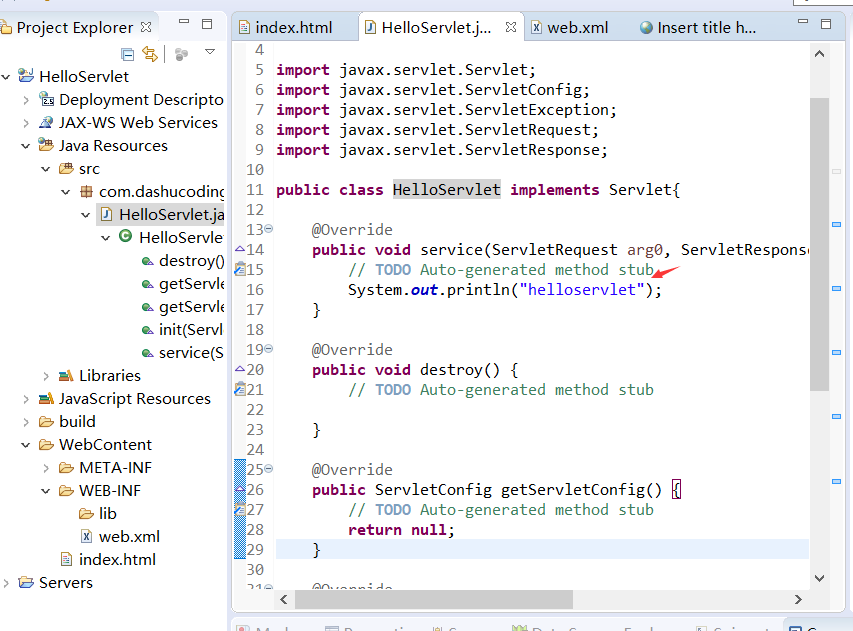Select Java Resources icon

click(x=46, y=145)
